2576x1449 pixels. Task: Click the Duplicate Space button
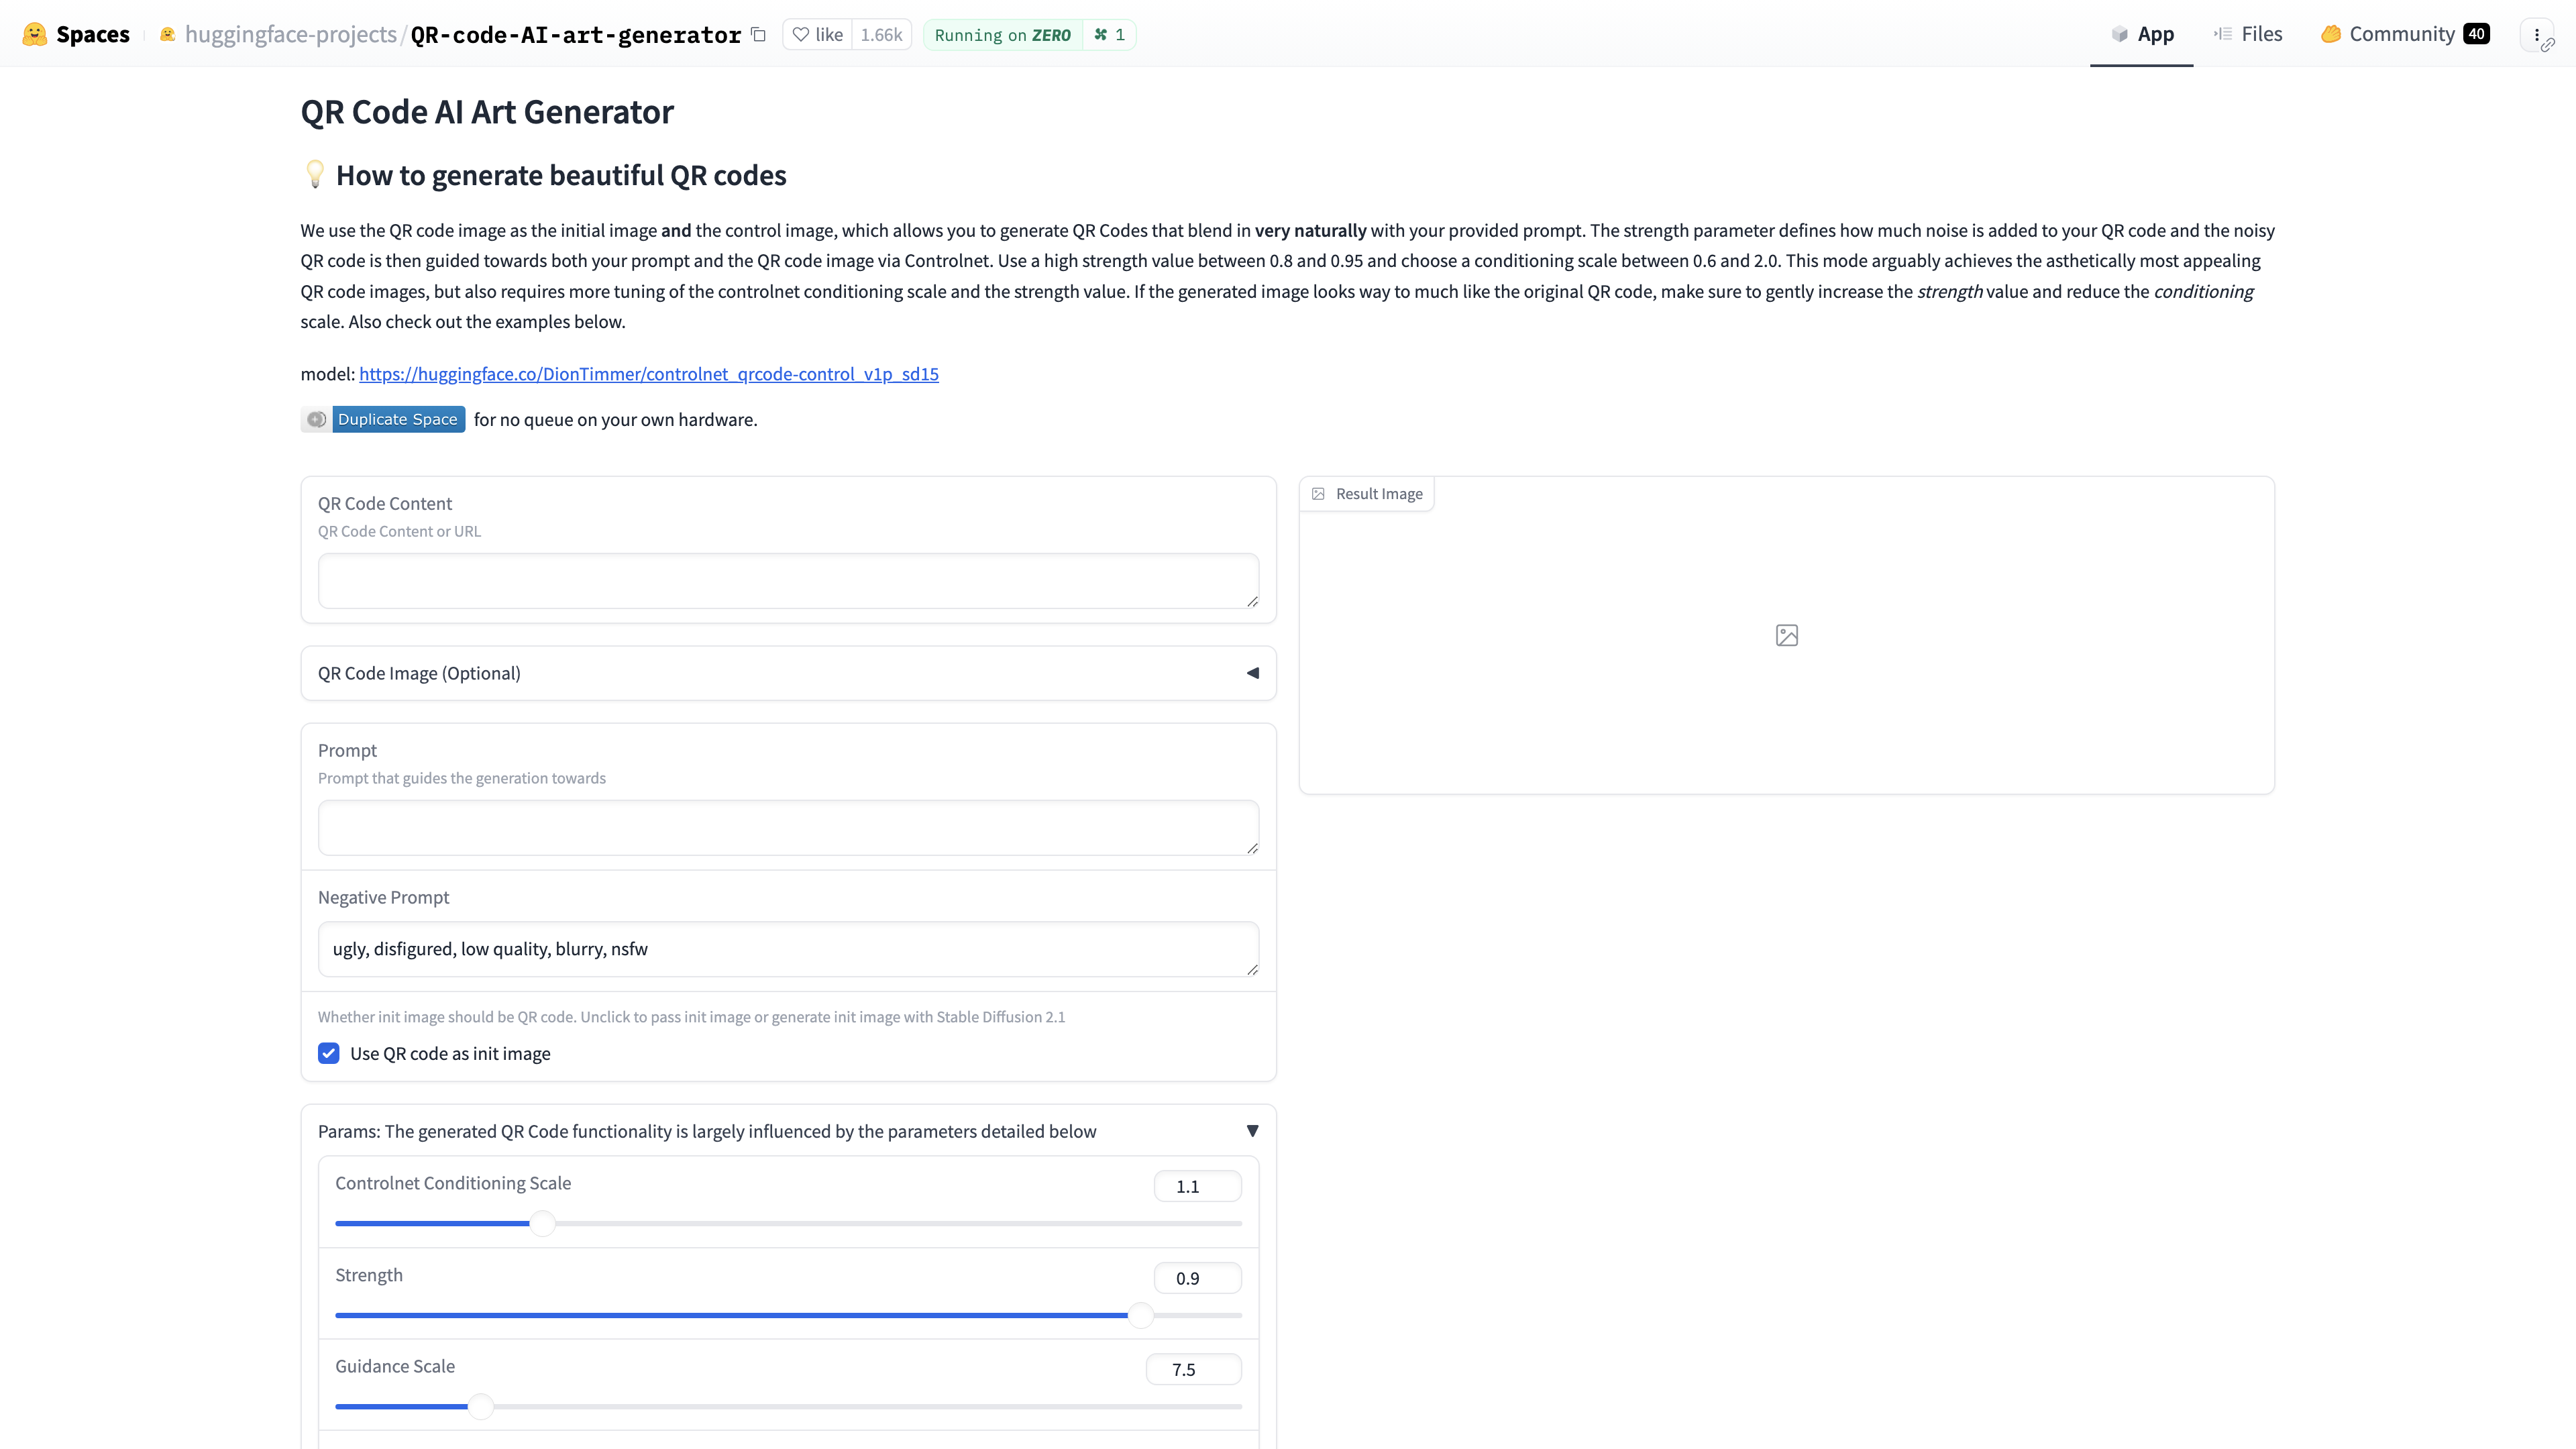click(396, 419)
